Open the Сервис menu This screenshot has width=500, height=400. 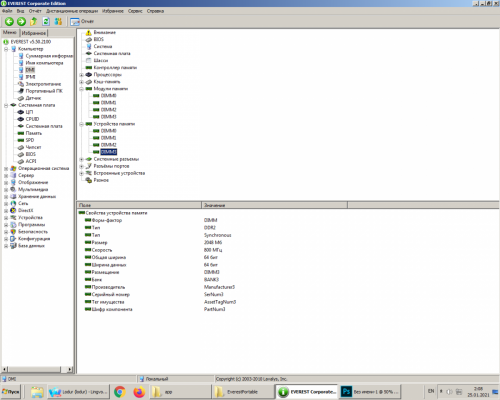coord(135,11)
